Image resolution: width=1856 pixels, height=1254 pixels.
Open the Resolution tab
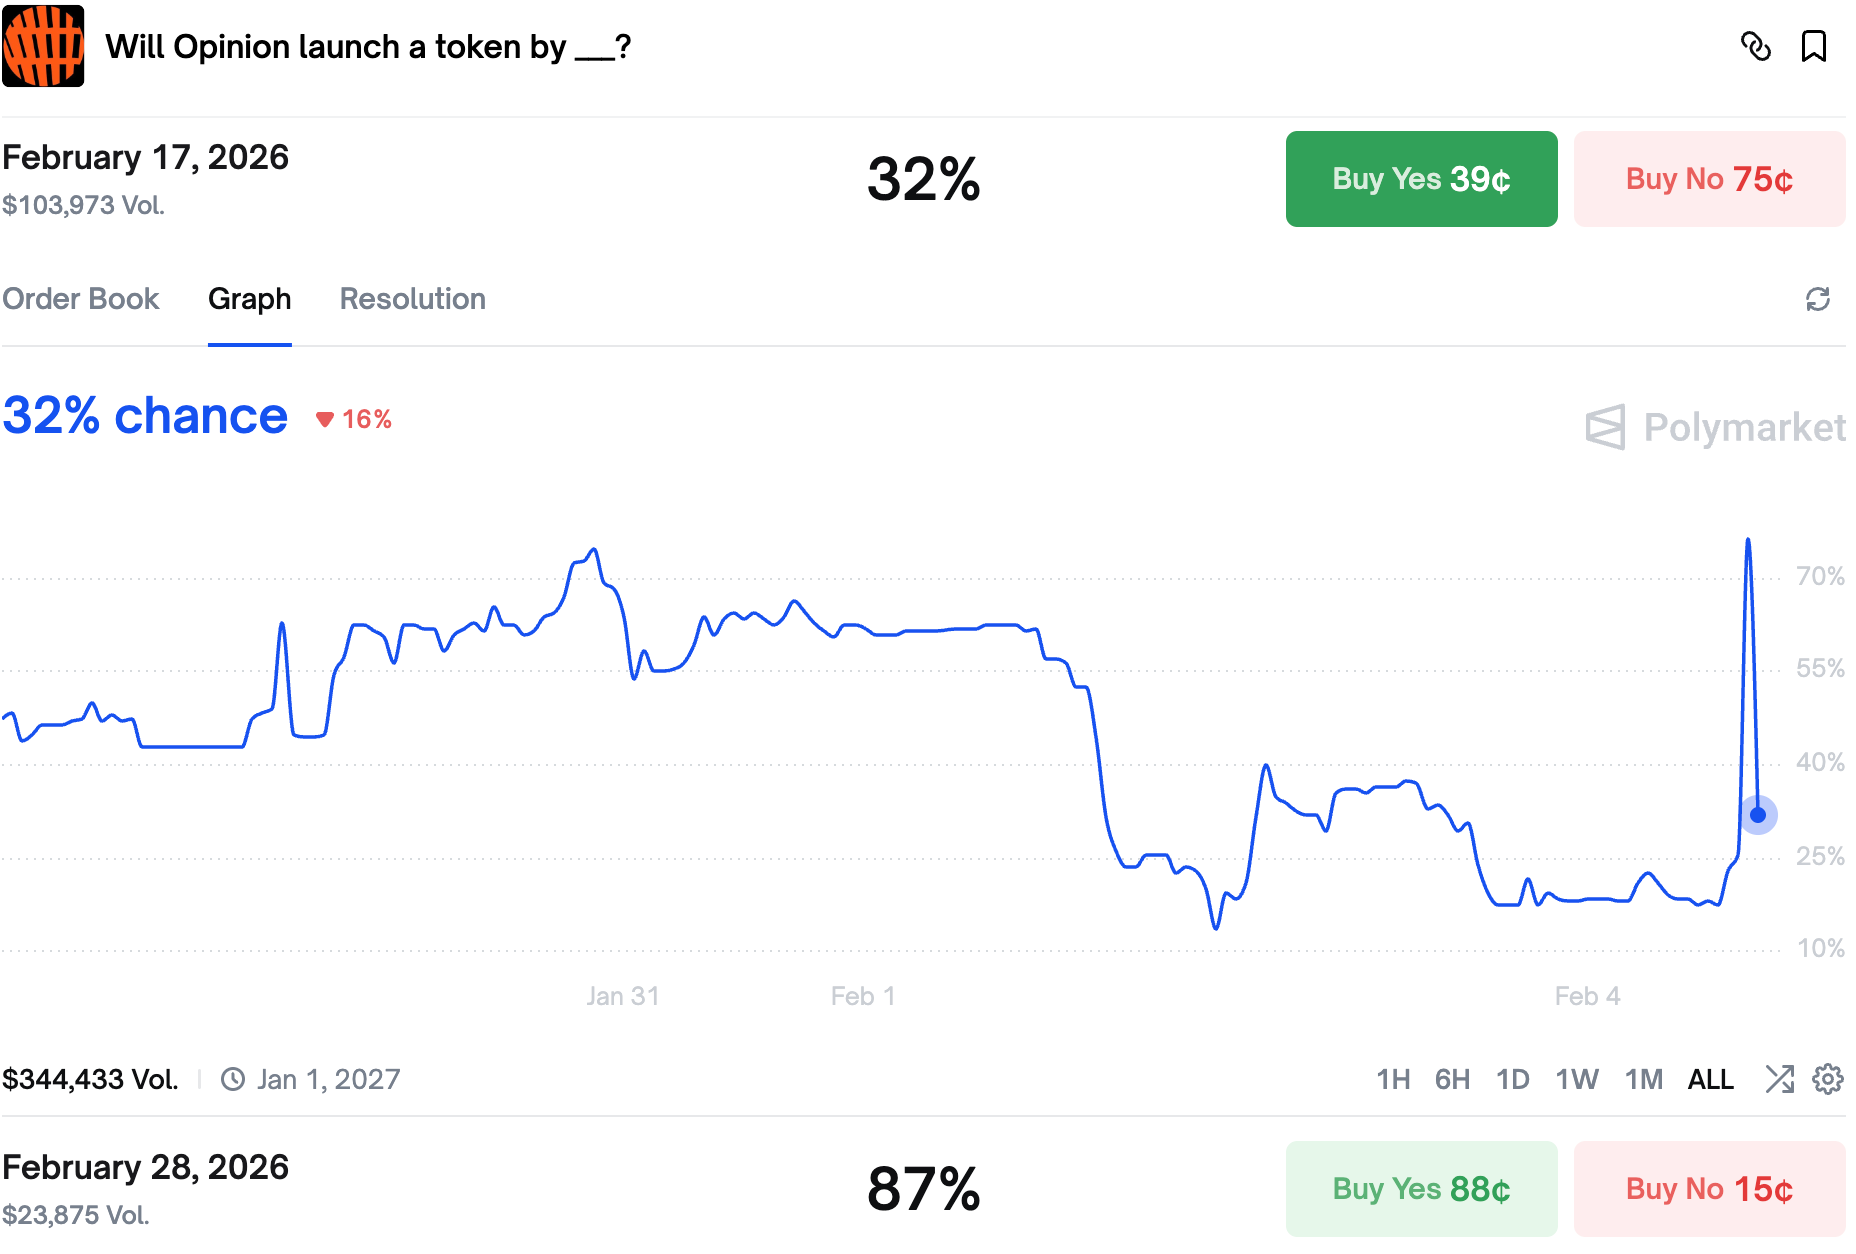click(x=412, y=299)
